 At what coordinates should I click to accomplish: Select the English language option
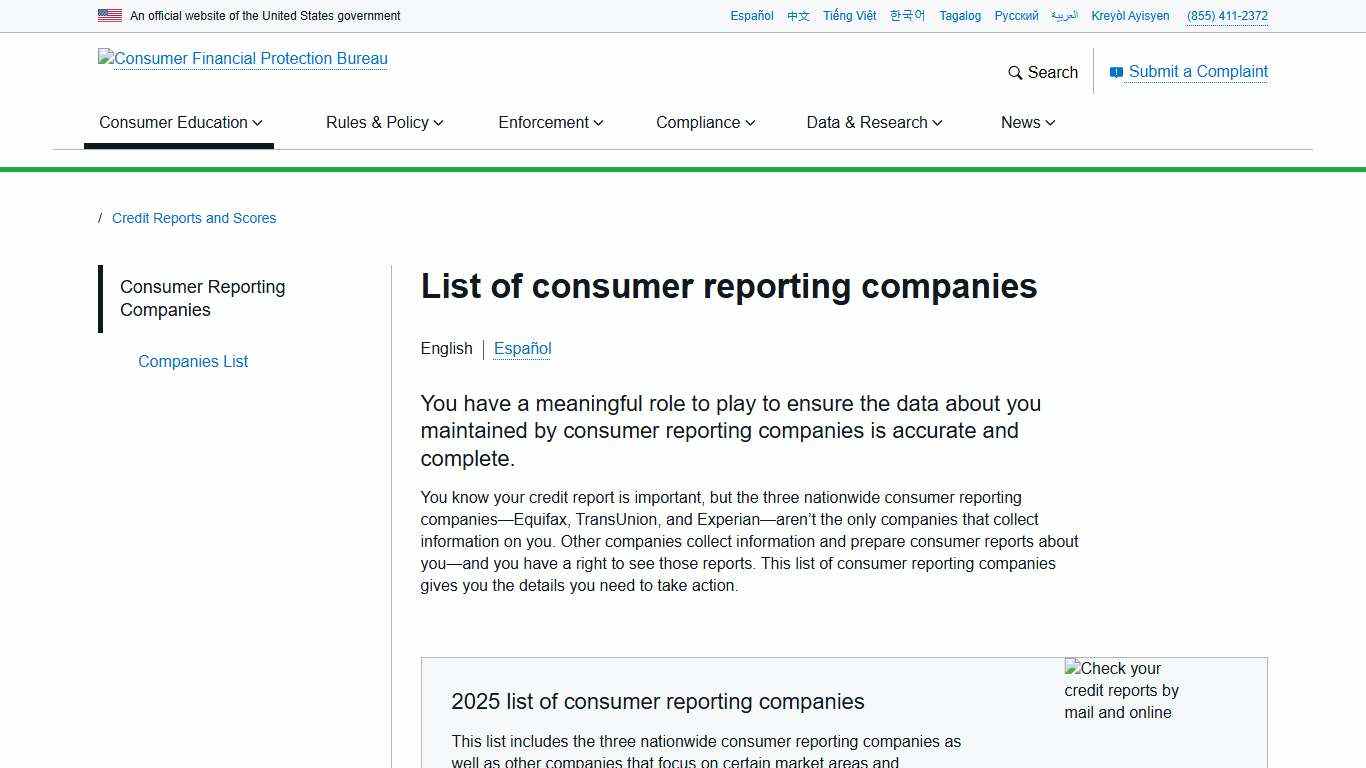pos(446,348)
